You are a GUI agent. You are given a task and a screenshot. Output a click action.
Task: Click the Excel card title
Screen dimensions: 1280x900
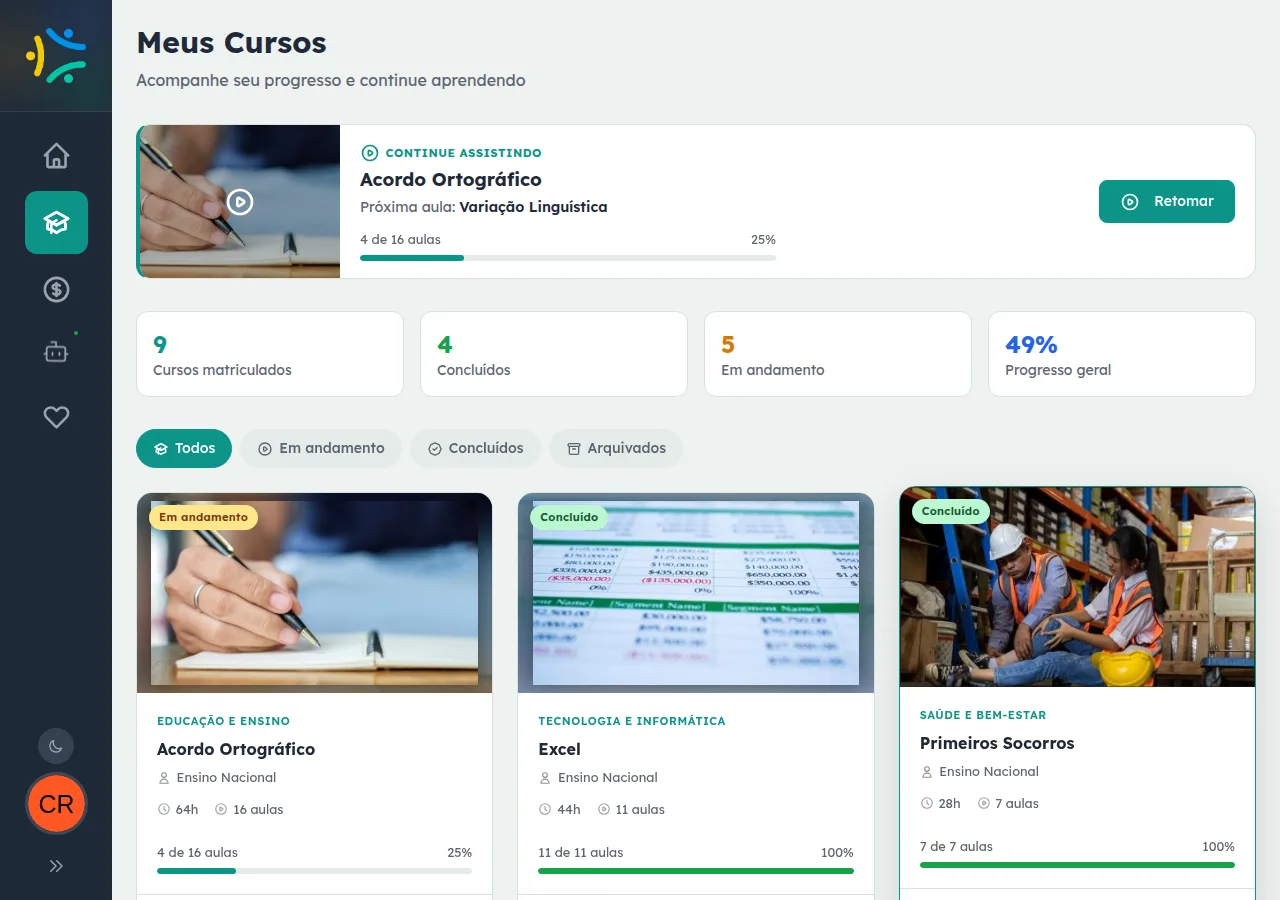(x=559, y=749)
